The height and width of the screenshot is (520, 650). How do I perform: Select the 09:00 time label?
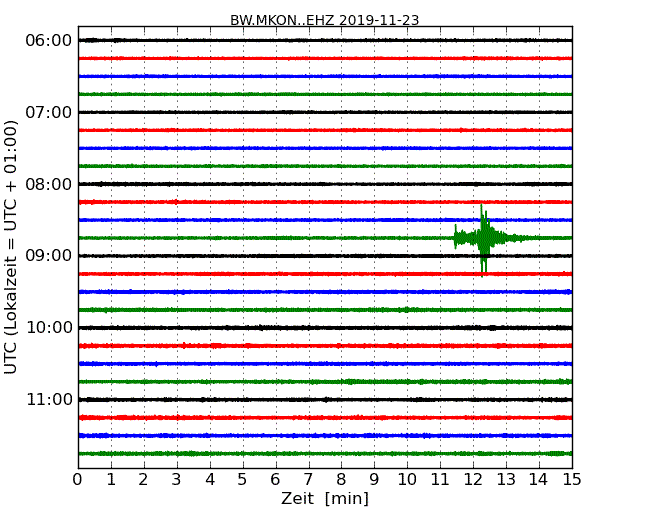[x=49, y=255]
